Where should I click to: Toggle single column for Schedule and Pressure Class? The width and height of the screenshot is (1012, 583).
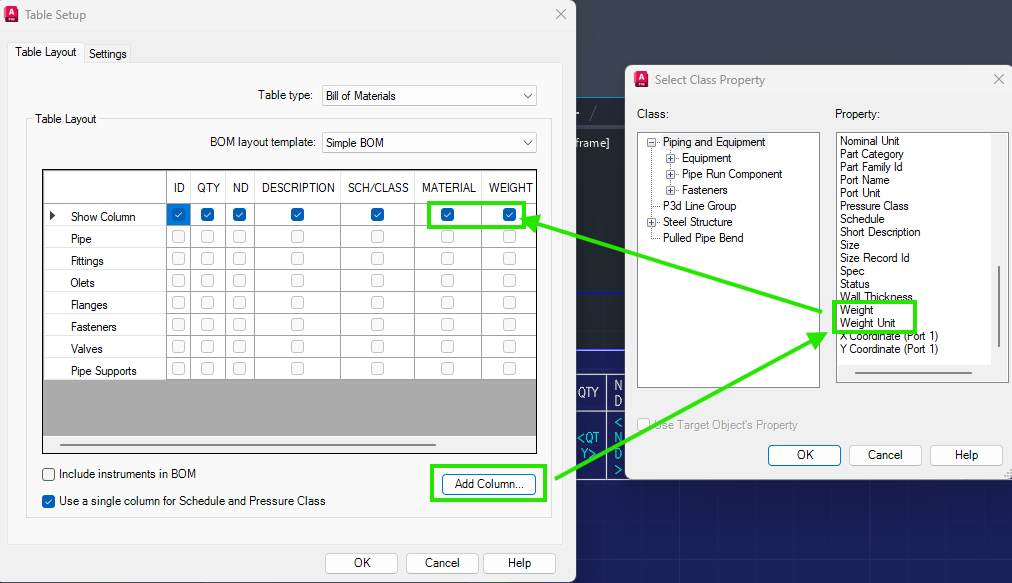[48, 502]
